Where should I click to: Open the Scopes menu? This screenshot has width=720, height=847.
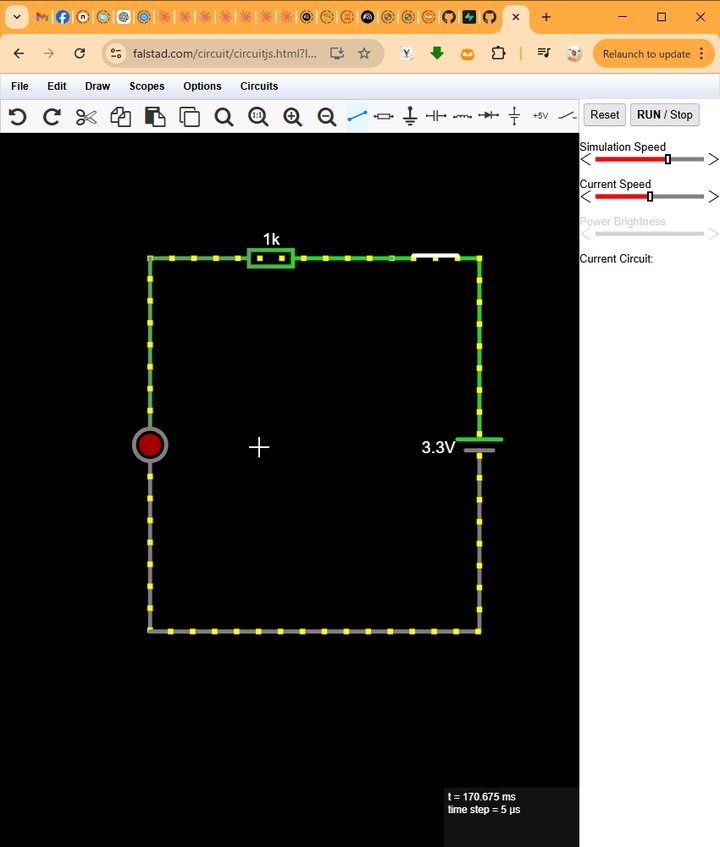pyautogui.click(x=146, y=86)
